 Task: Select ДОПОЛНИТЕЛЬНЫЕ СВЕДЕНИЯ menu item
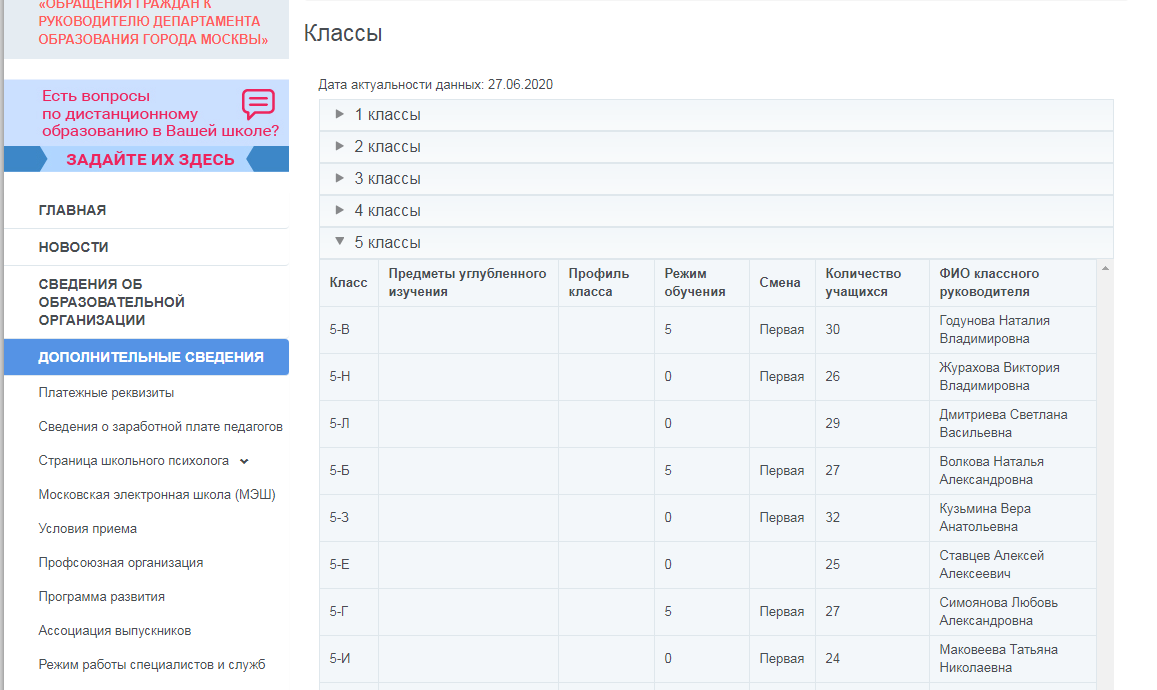146,357
